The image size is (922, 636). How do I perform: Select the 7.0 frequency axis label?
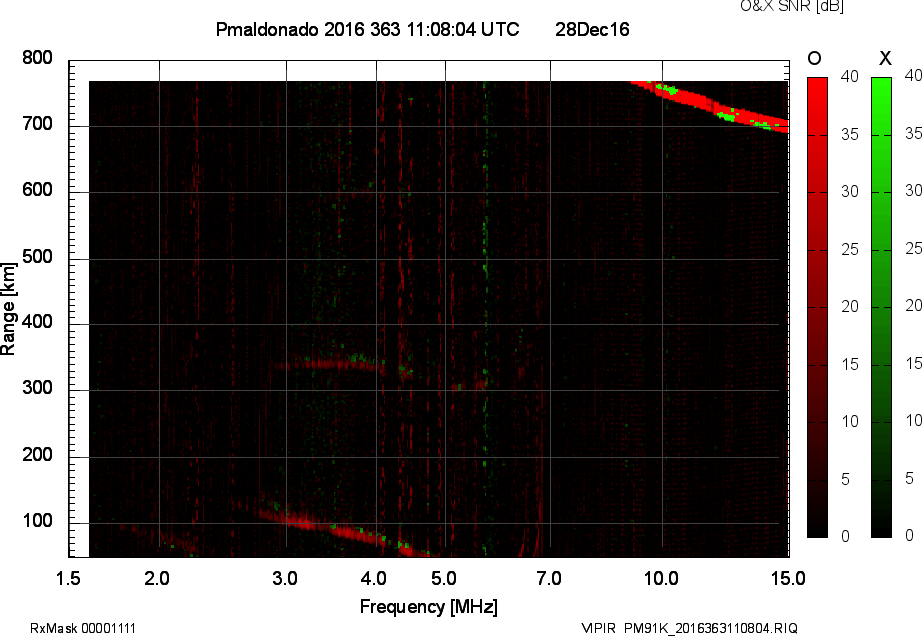pos(549,578)
